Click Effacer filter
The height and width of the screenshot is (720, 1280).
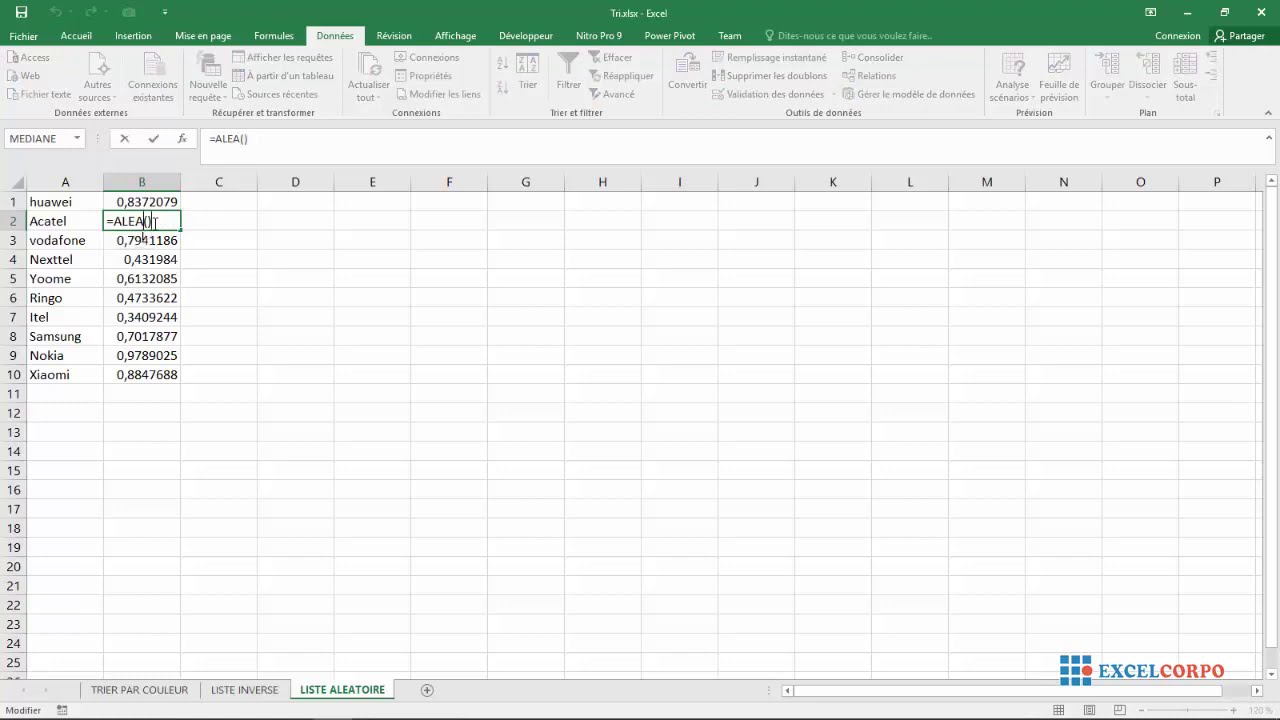tap(611, 57)
